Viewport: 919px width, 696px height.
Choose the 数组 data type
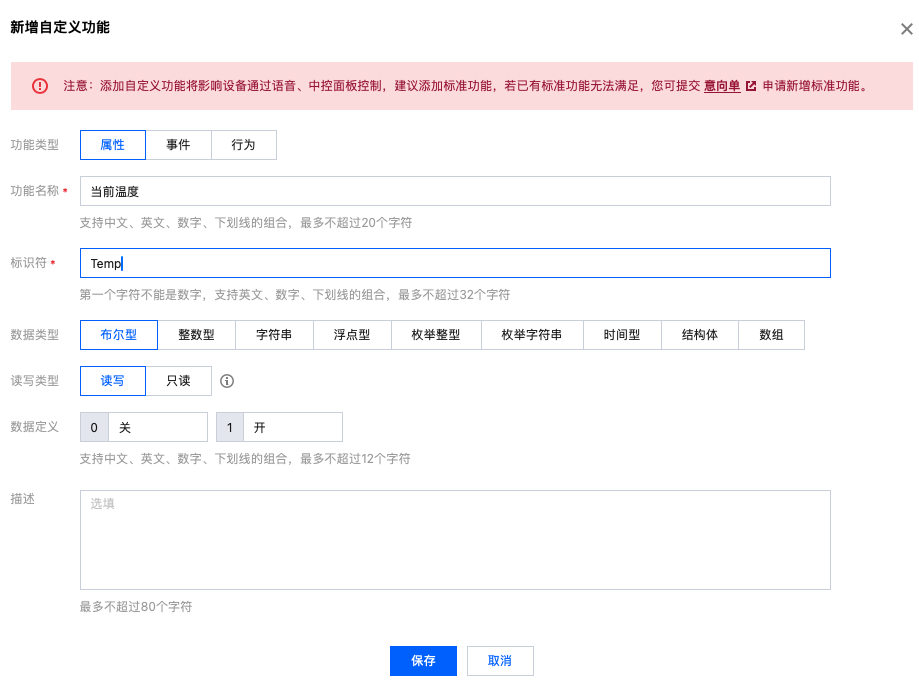(771, 335)
